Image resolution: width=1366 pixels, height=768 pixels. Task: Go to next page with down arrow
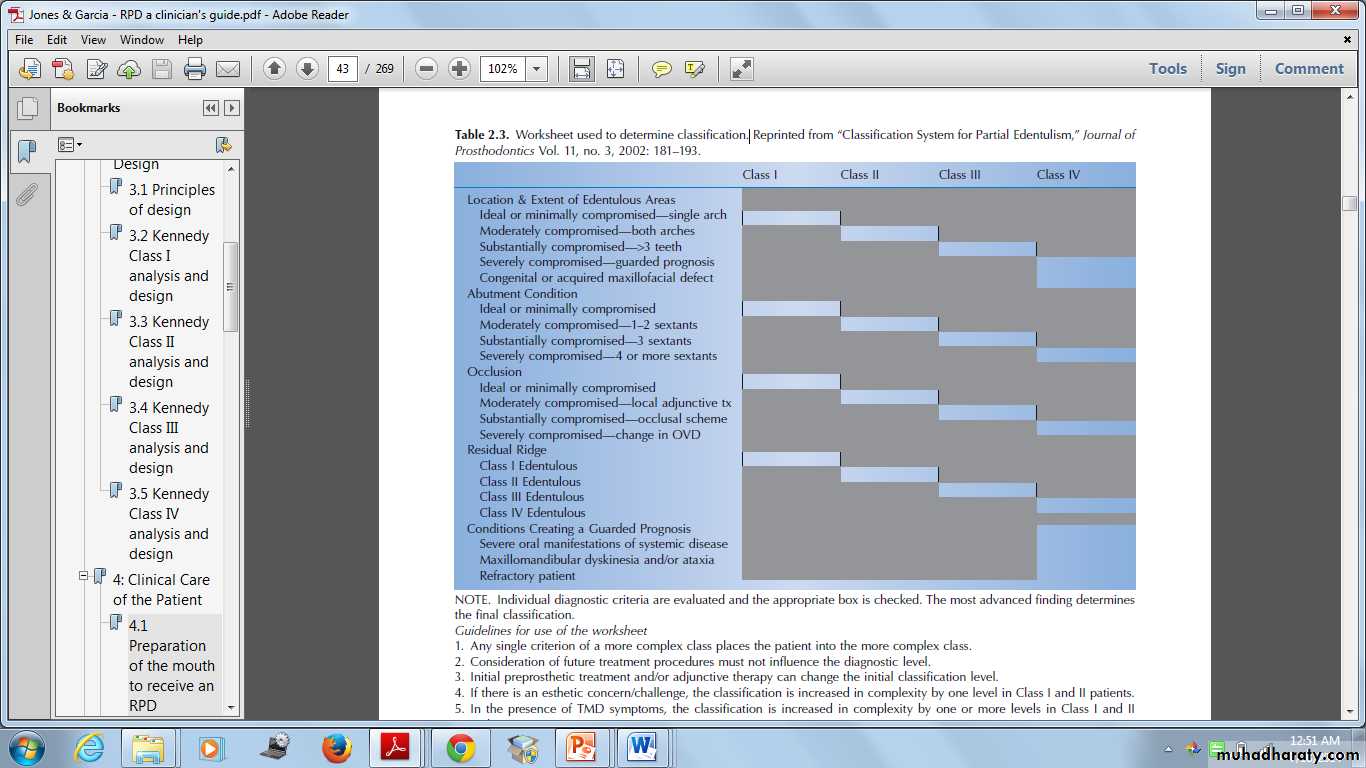[307, 69]
